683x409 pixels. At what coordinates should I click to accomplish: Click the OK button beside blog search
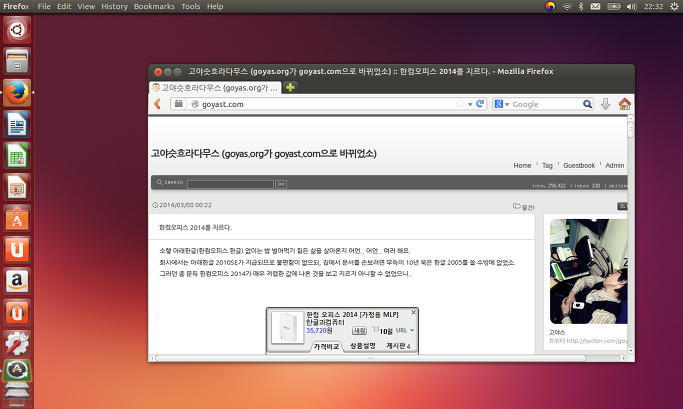(x=281, y=184)
